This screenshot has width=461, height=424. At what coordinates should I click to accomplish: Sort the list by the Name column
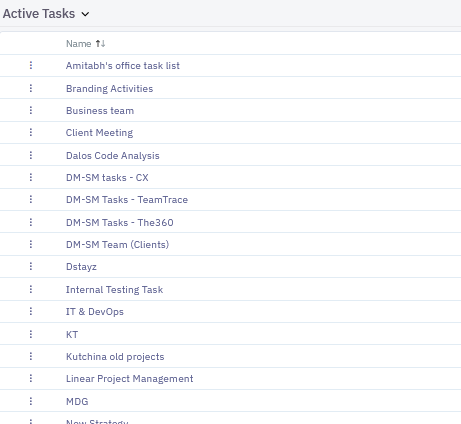coord(100,43)
